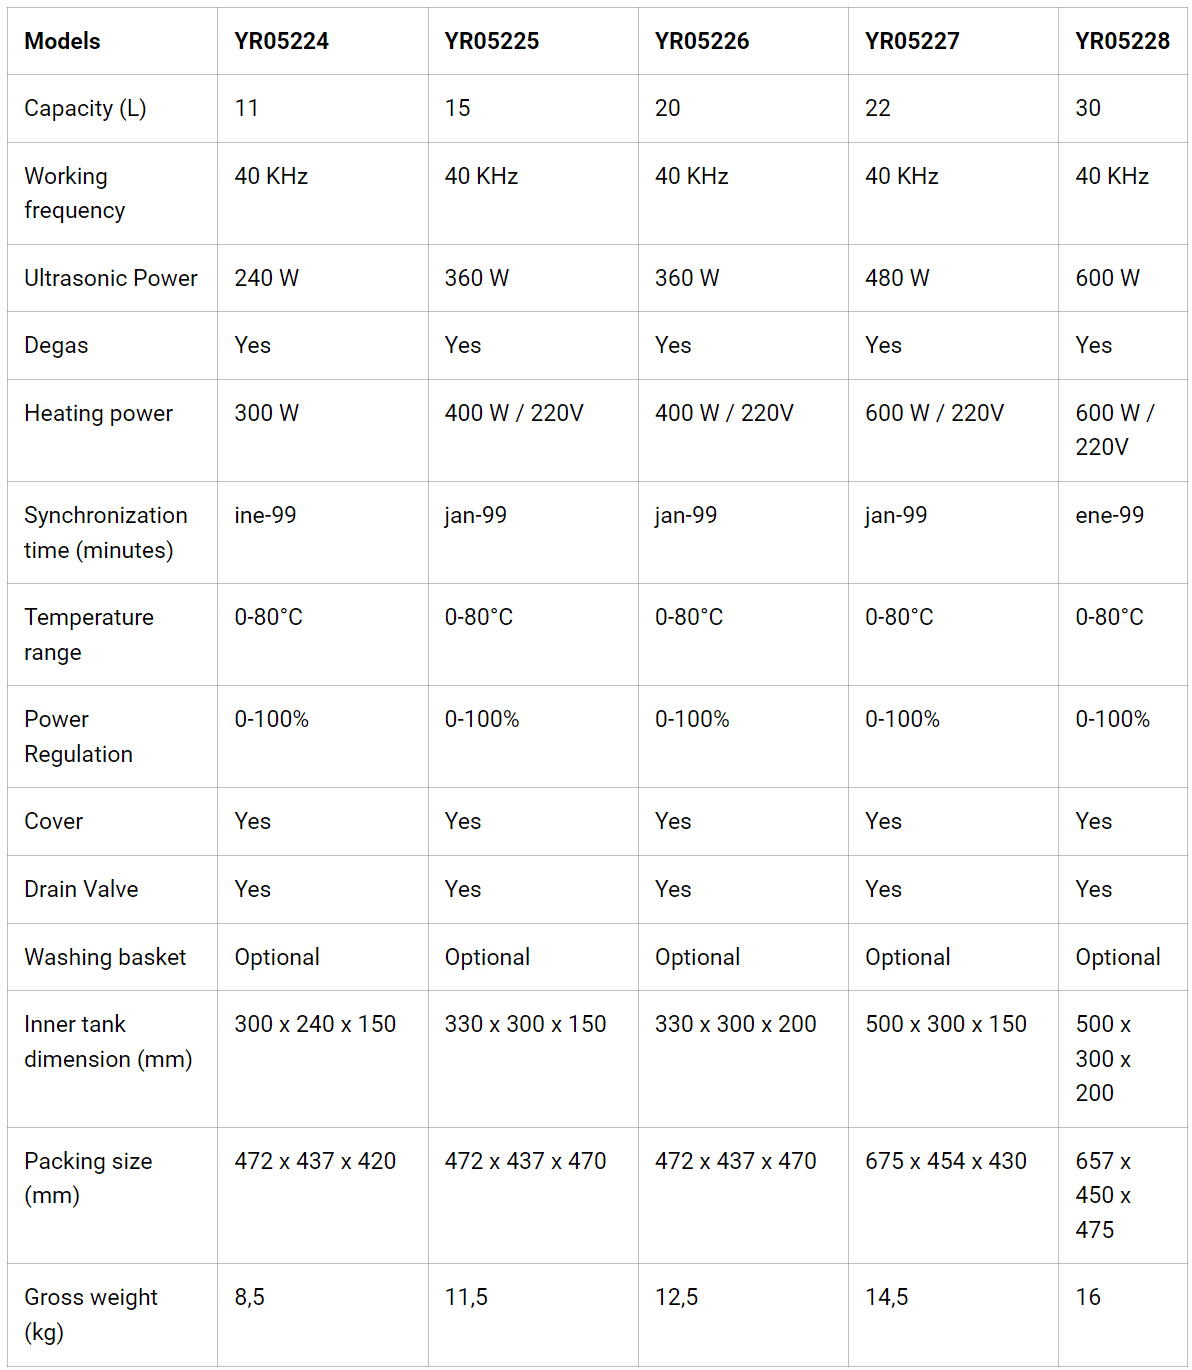1192x1370 pixels.
Task: Click the YR05227 column header
Action: [911, 41]
